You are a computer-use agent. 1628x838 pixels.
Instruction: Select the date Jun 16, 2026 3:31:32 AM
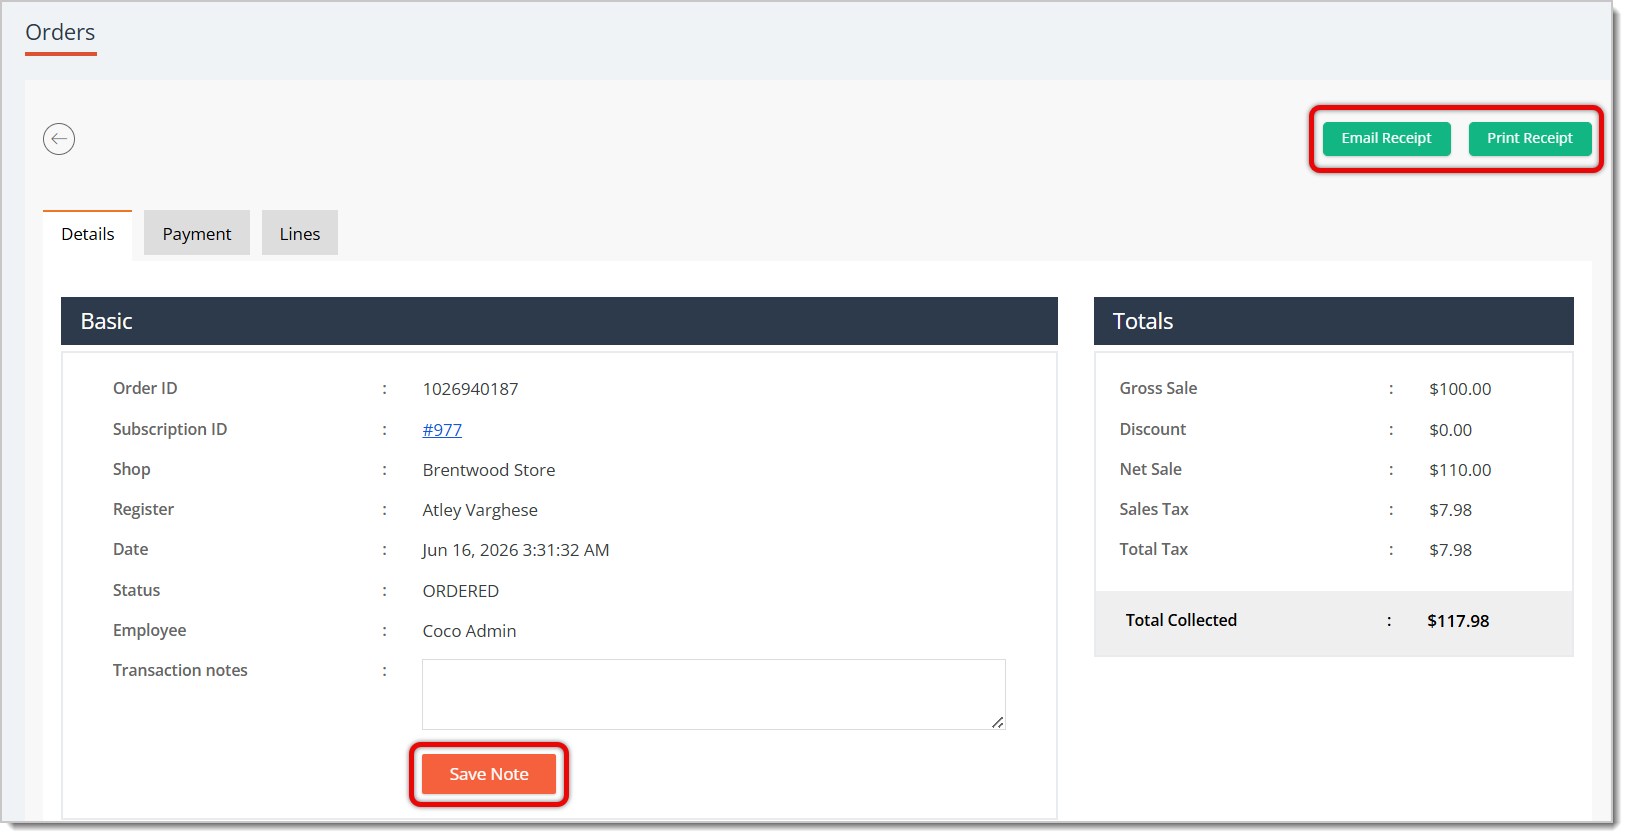516,550
